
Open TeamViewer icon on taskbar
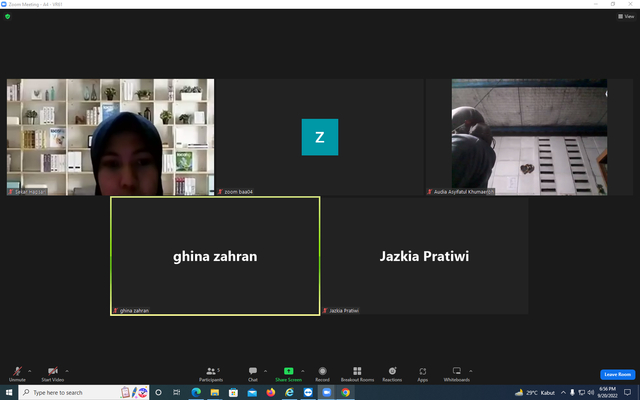[x=308, y=392]
